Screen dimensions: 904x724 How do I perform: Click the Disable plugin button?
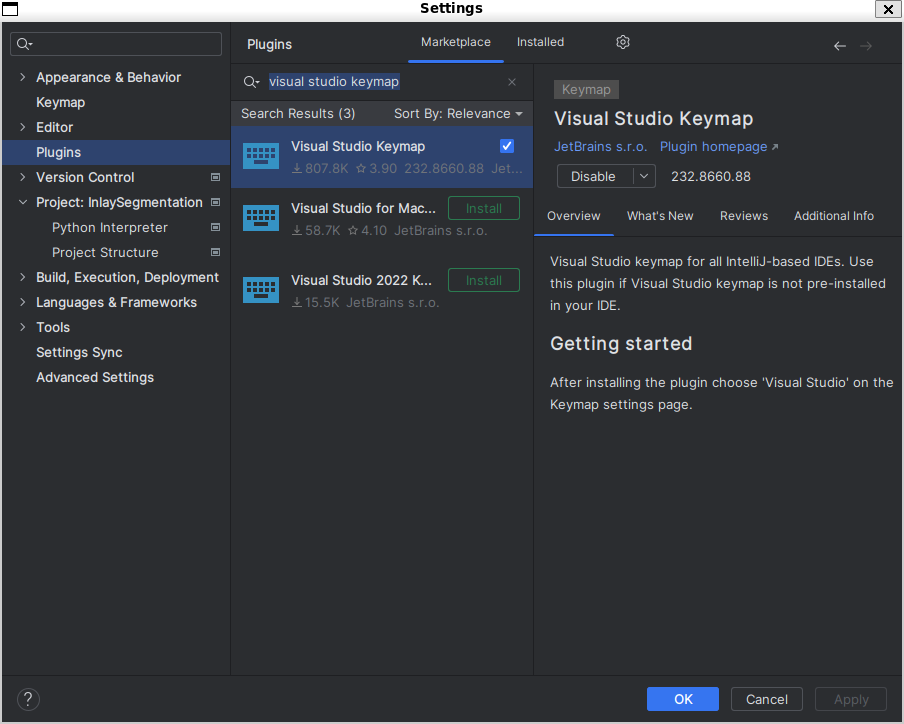594,176
